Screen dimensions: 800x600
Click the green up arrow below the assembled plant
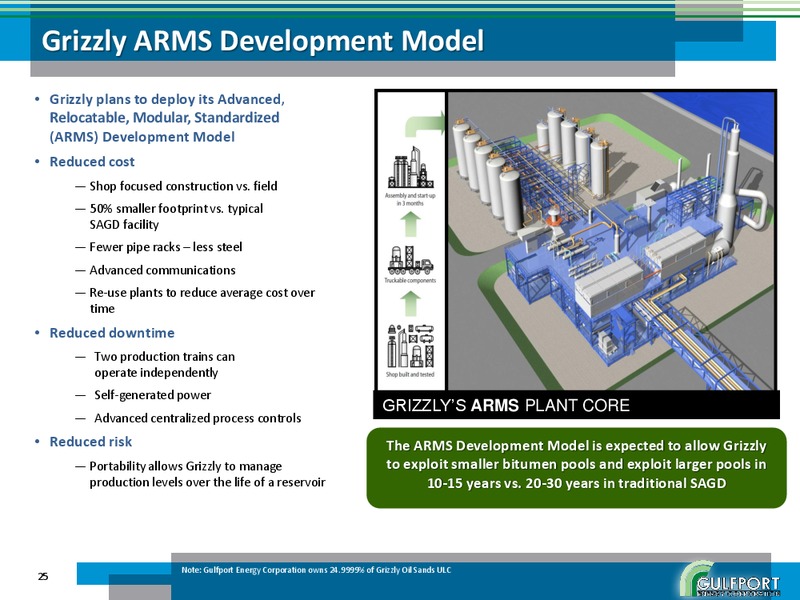click(411, 224)
